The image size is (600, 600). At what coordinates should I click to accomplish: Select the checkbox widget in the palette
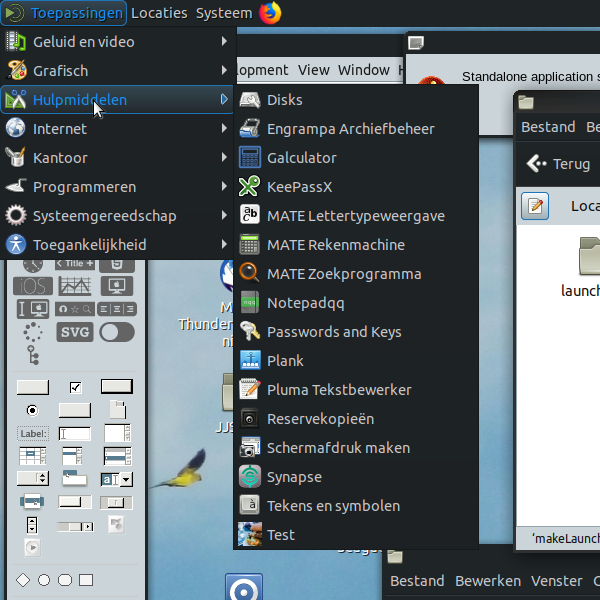pyautogui.click(x=76, y=387)
